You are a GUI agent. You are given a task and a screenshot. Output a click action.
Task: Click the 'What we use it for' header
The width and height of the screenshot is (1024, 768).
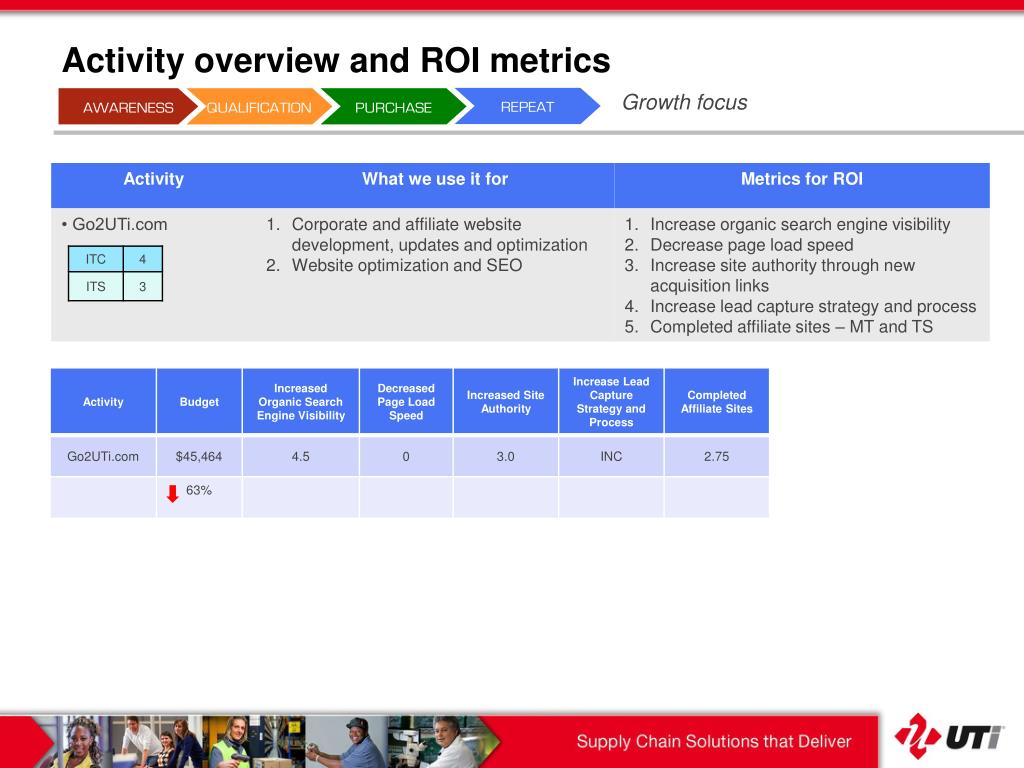435,179
